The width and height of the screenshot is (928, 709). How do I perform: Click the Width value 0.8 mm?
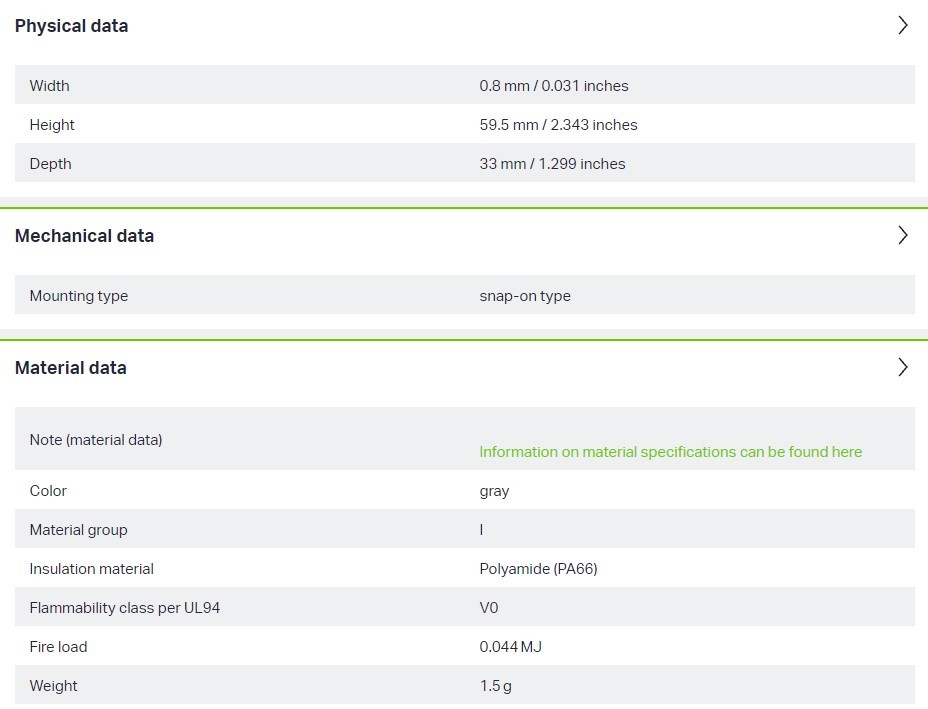tap(553, 86)
